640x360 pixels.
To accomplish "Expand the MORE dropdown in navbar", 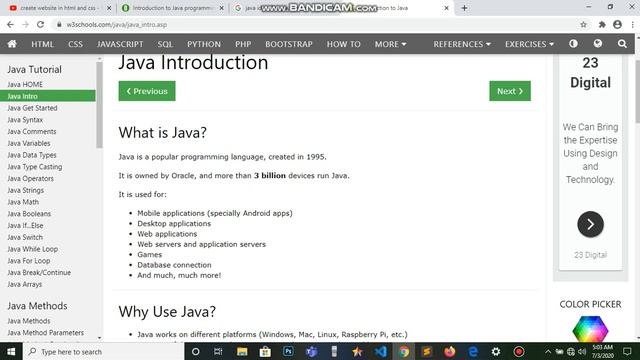I will pos(390,44).
